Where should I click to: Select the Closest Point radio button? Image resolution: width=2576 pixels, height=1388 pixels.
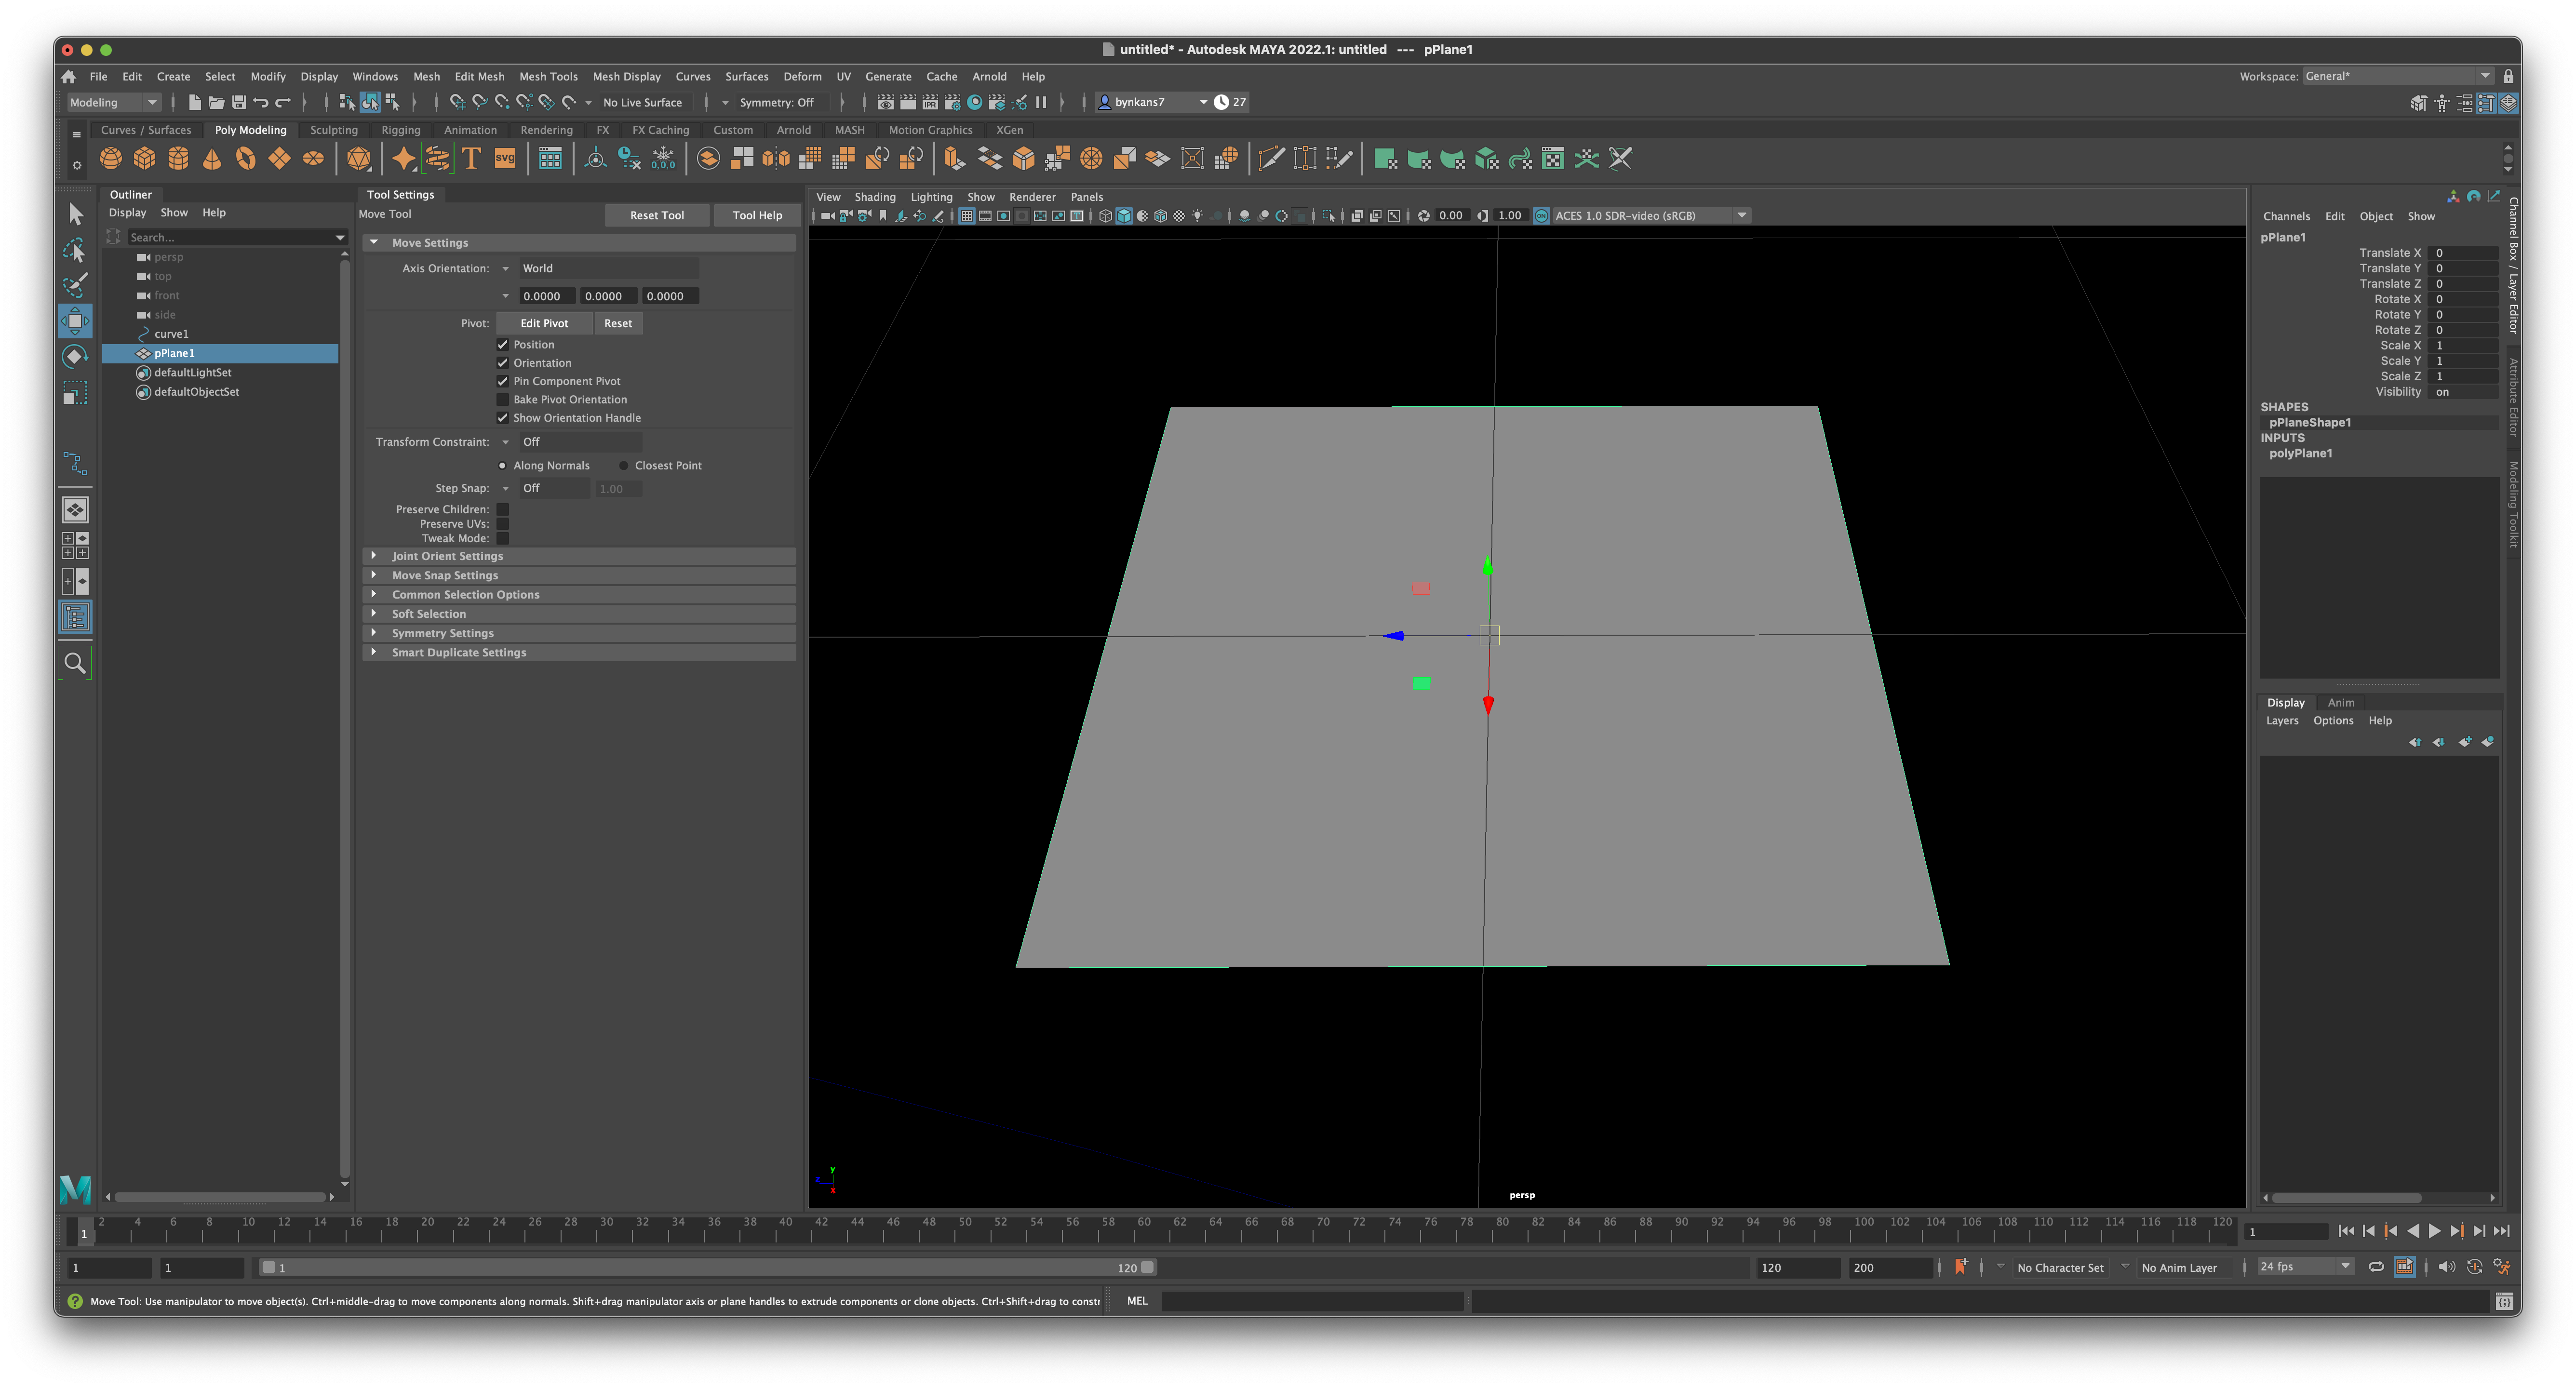tap(624, 465)
